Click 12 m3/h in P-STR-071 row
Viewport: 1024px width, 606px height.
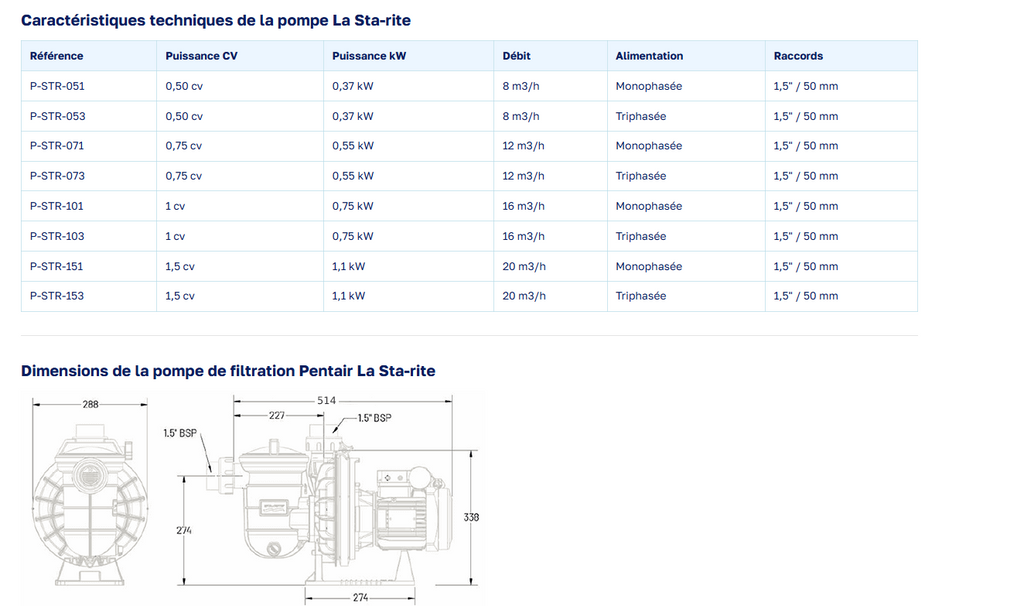pos(523,146)
